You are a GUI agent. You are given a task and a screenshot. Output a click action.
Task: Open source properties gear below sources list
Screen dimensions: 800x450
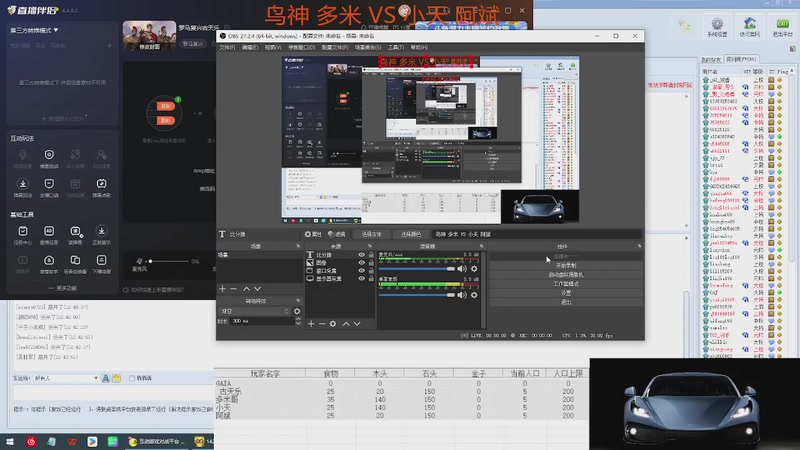click(333, 323)
